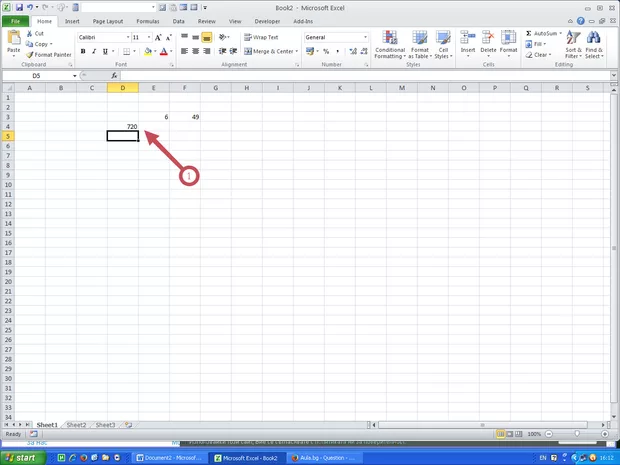The height and width of the screenshot is (465, 620).
Task: Open the Find & Select binoculars
Action: pyautogui.click(x=594, y=45)
